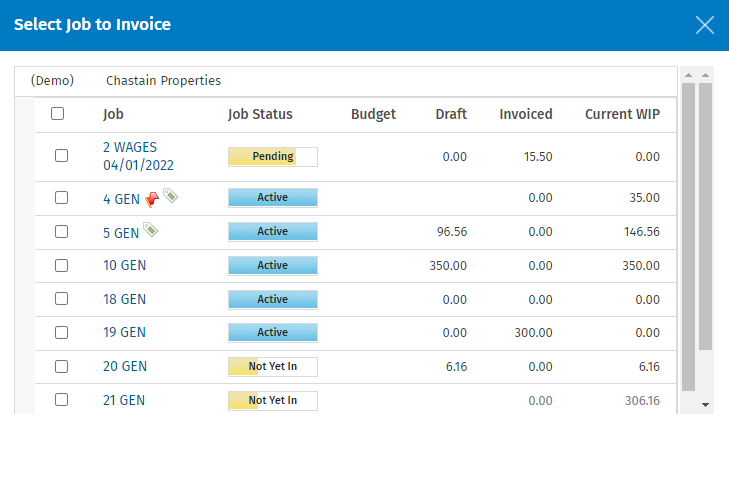Click the red pin icon on job 4 GEN
The image size is (729, 490).
pos(152,198)
